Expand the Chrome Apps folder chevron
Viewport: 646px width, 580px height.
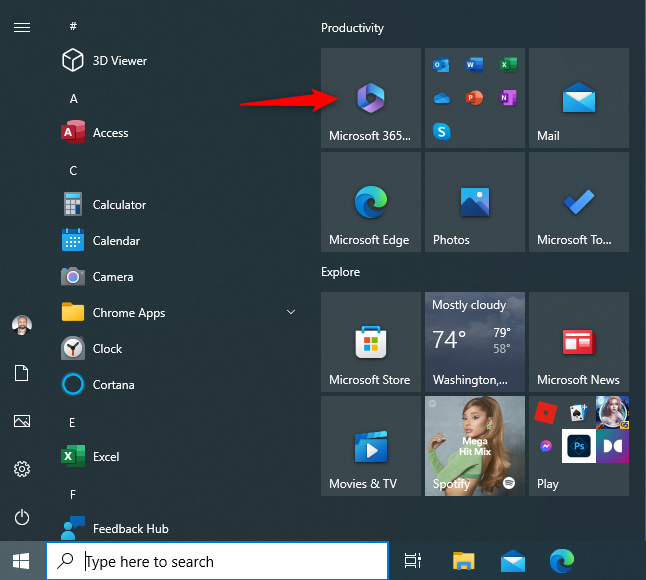point(291,312)
